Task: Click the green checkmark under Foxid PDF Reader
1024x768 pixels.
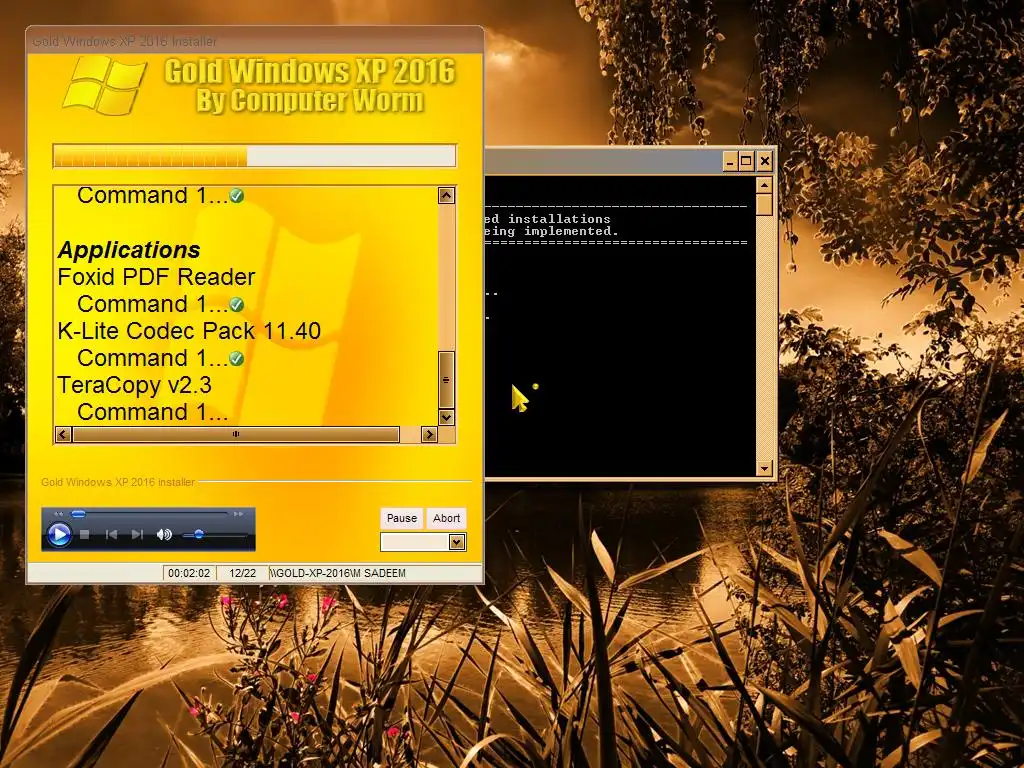Action: (x=236, y=304)
